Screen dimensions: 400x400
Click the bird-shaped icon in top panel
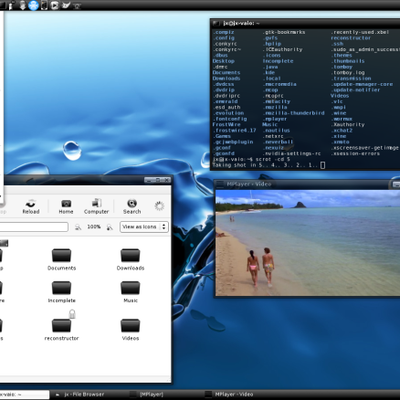coord(66,5)
